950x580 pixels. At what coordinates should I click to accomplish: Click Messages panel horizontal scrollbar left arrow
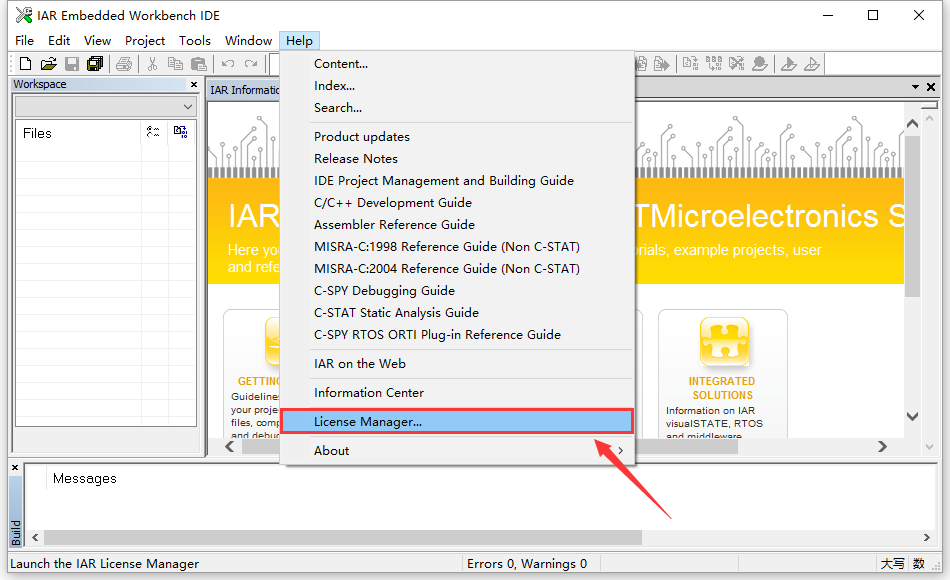pyautogui.click(x=35, y=538)
